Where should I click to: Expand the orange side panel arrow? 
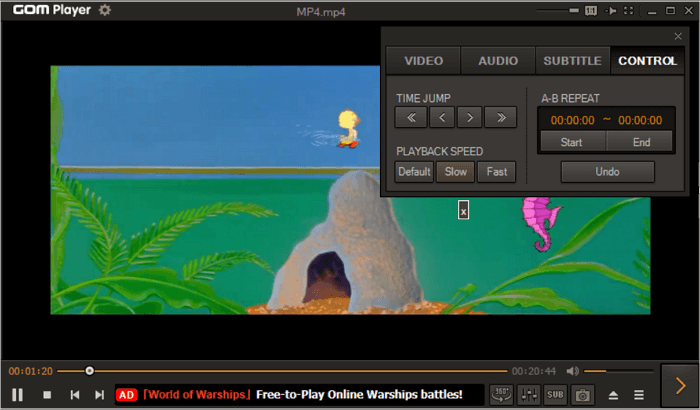680,386
